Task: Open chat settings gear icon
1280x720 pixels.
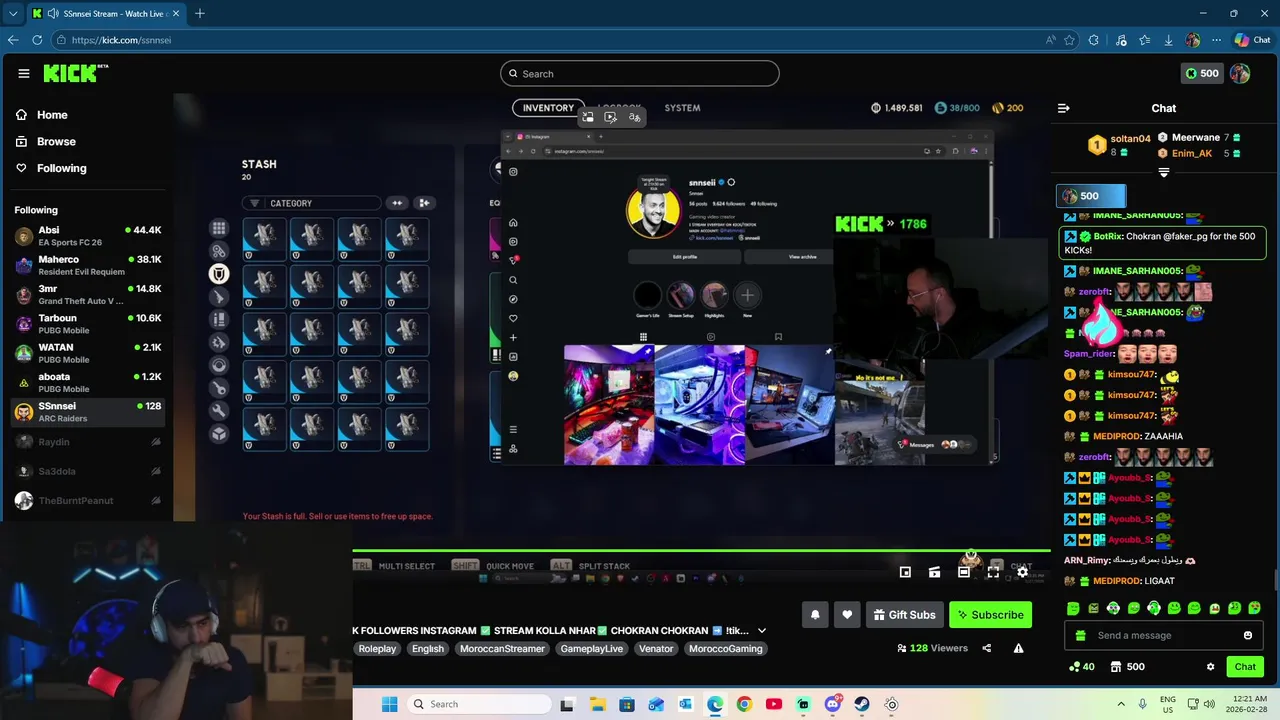Action: pos(1210,667)
